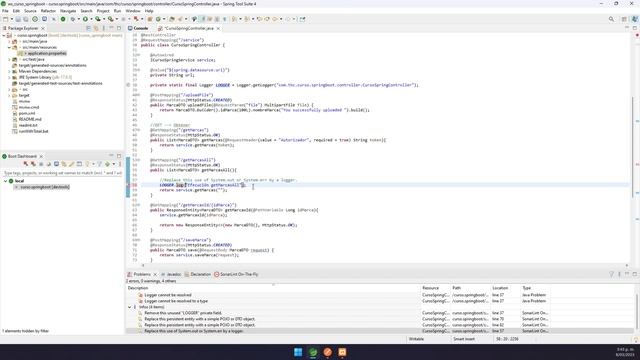Screen dimensions: 640x360
Task: Minimize the Package Explorer panel
Action: click(x=111, y=28)
